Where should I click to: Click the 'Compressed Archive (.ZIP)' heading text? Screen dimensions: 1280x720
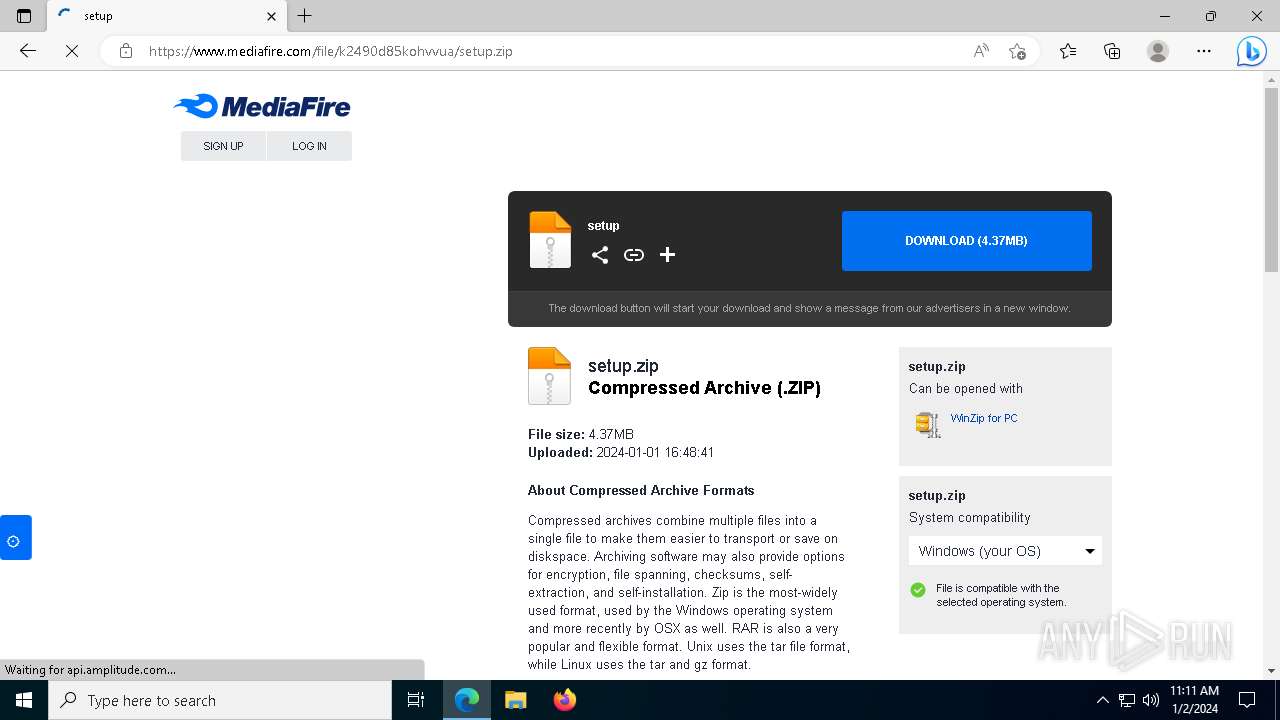click(x=704, y=388)
